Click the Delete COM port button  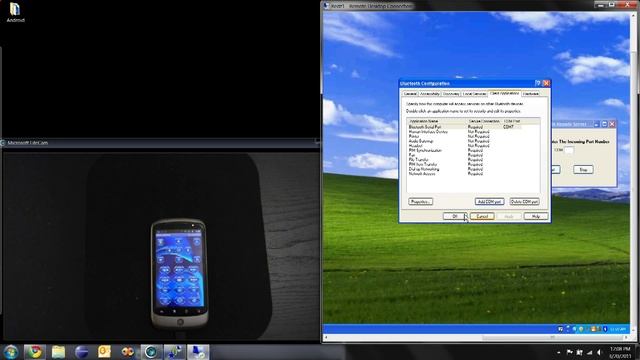(524, 202)
